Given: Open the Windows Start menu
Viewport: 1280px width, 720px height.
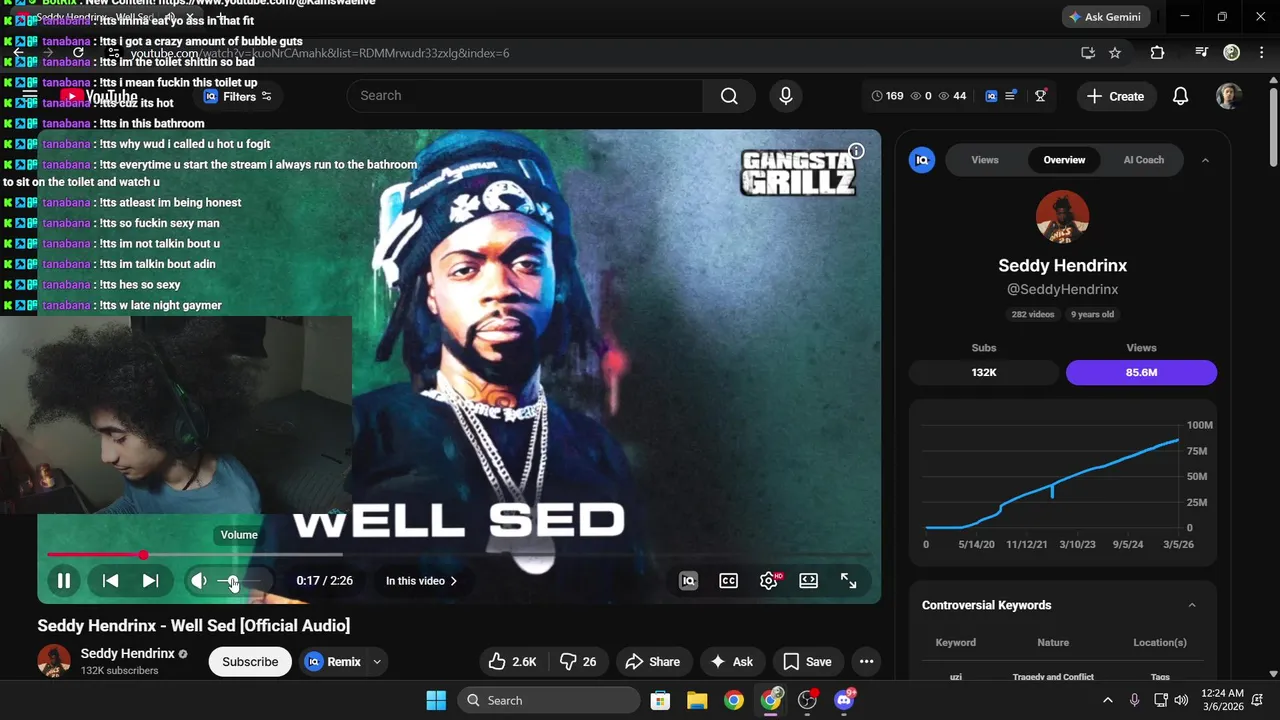Looking at the screenshot, I should tap(436, 700).
